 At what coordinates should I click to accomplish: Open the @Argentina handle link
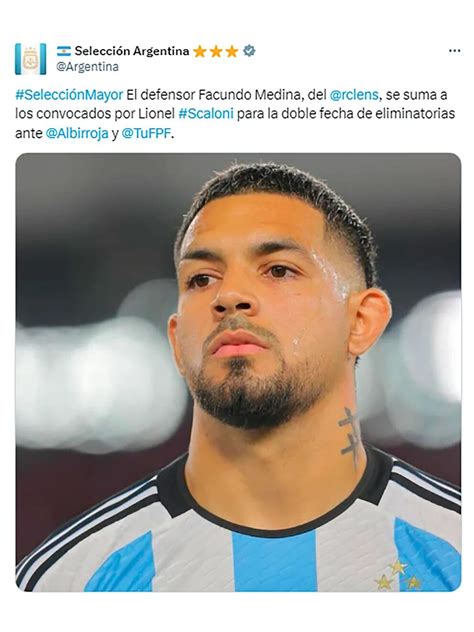[87, 67]
